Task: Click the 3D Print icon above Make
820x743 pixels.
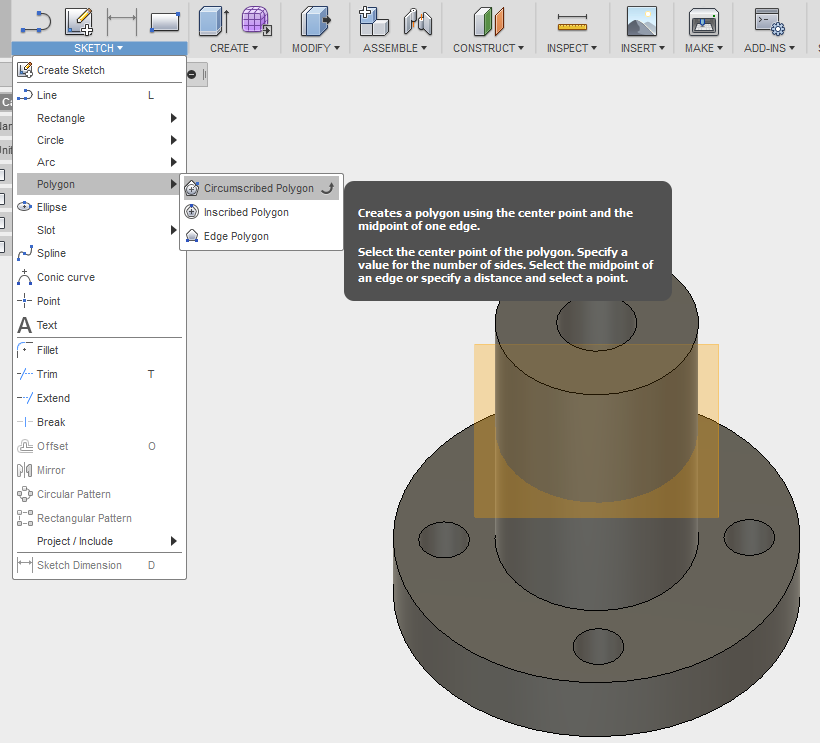Action: [706, 20]
